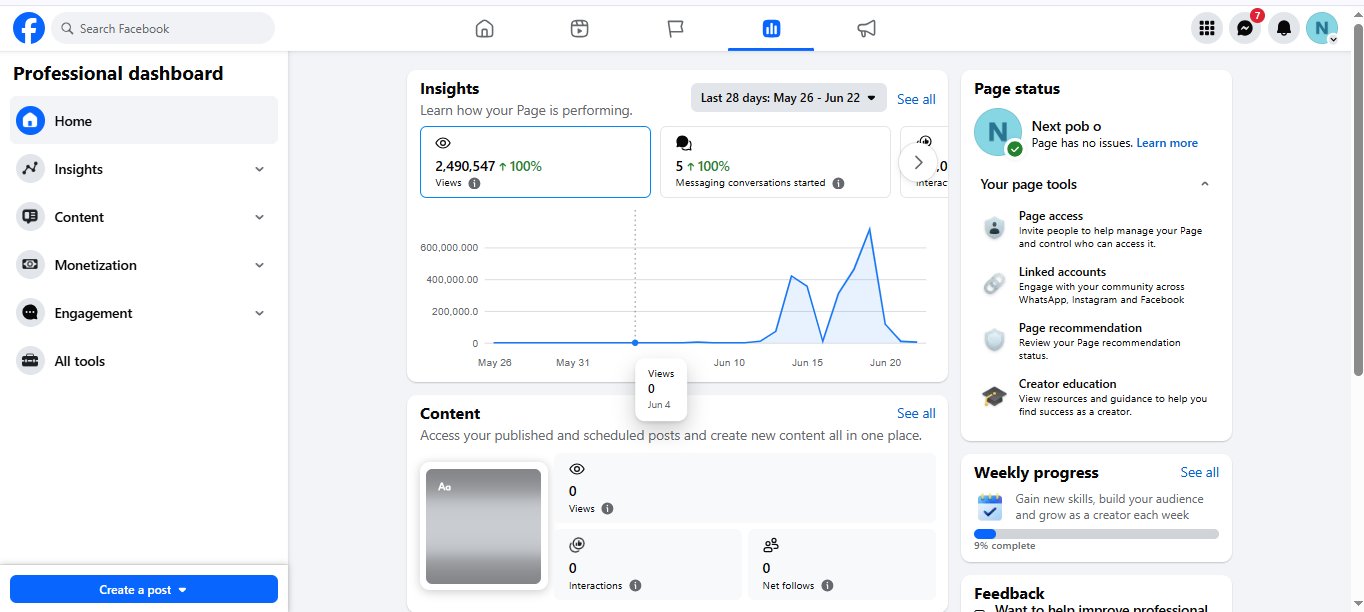Click info icon next to Interactions

point(635,585)
